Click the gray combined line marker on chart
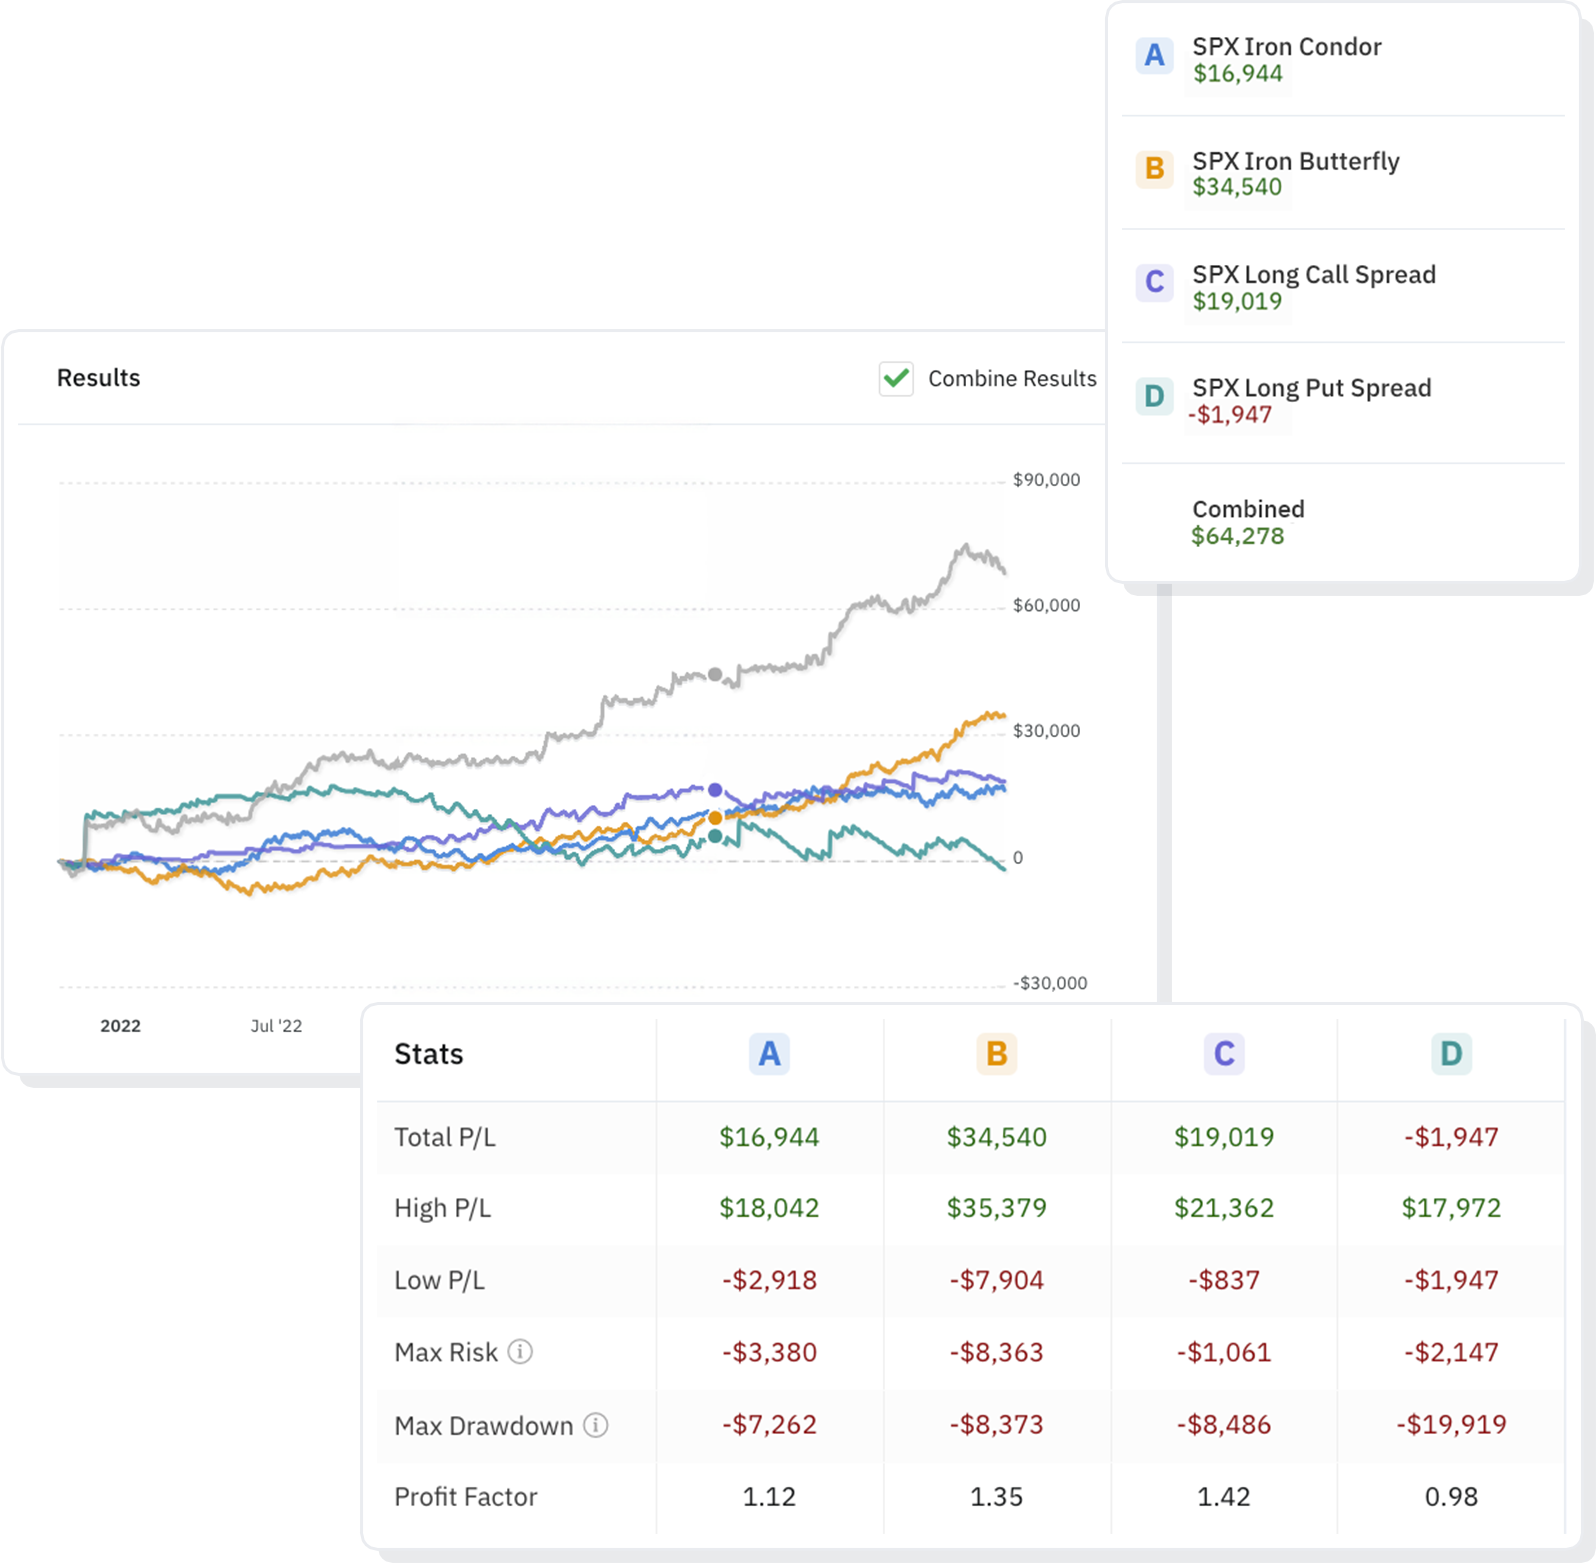This screenshot has height=1563, width=1596. click(715, 675)
